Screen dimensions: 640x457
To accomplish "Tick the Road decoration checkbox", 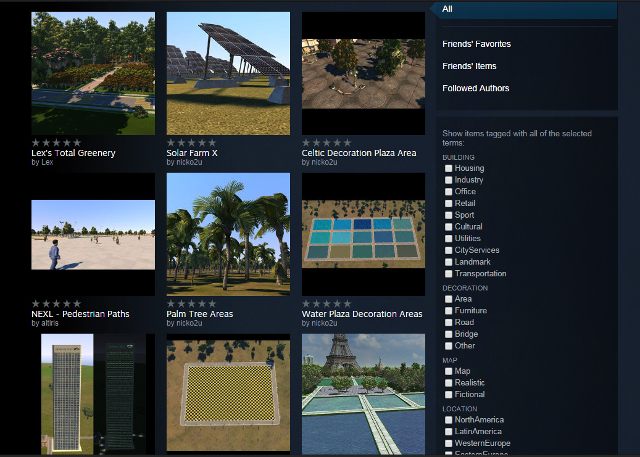I will [x=449, y=323].
